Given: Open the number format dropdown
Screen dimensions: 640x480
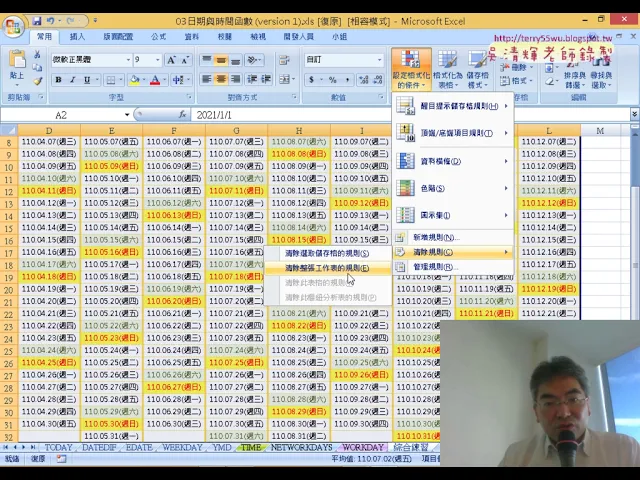Looking at the screenshot, I should [x=380, y=60].
